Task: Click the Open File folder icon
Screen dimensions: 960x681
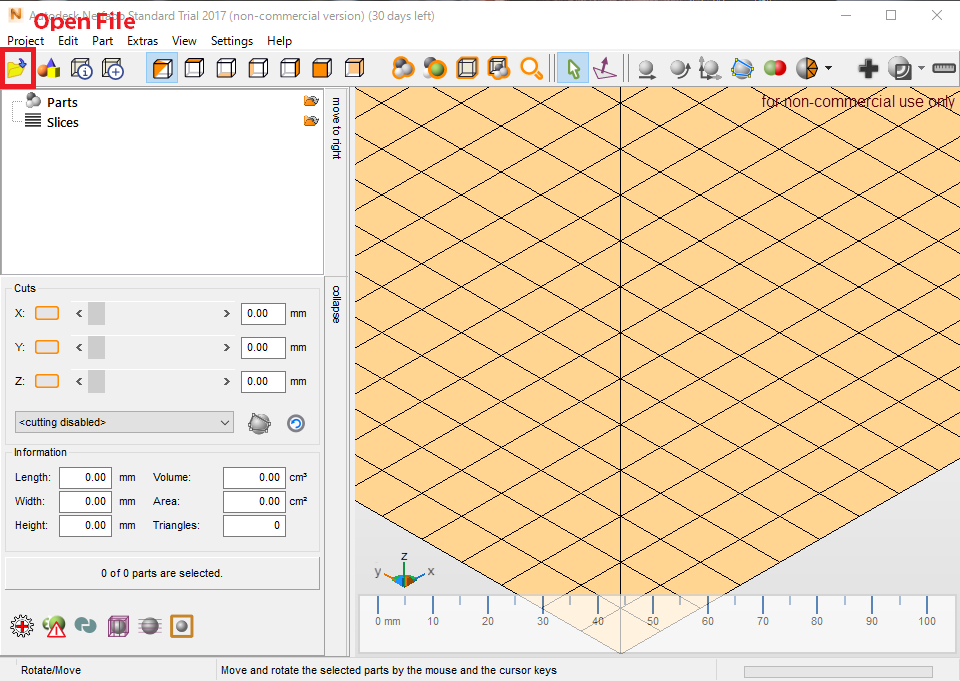Action: (17, 67)
